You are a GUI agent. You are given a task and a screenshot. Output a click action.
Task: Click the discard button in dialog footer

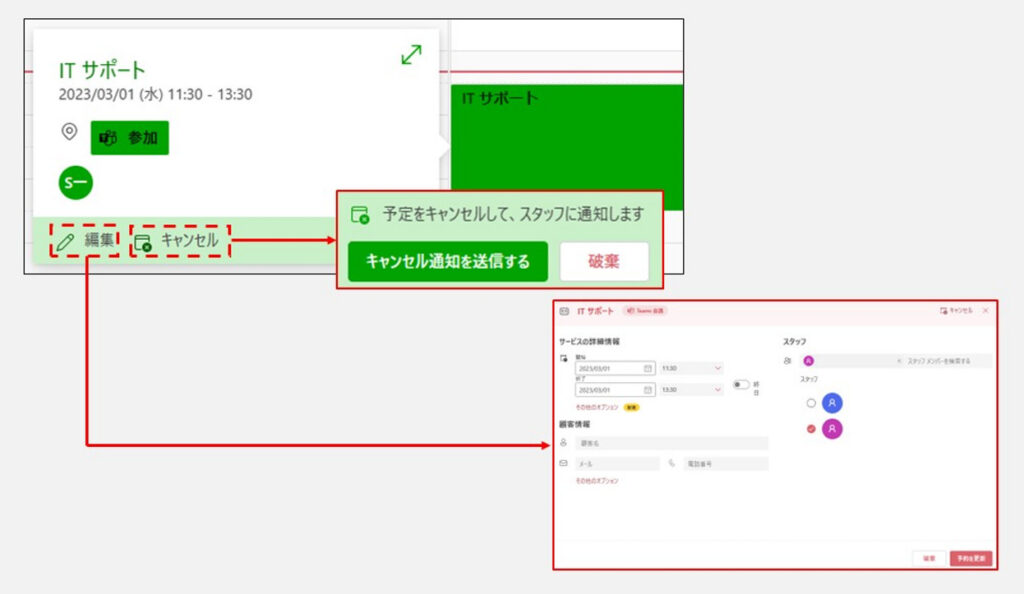[929, 559]
